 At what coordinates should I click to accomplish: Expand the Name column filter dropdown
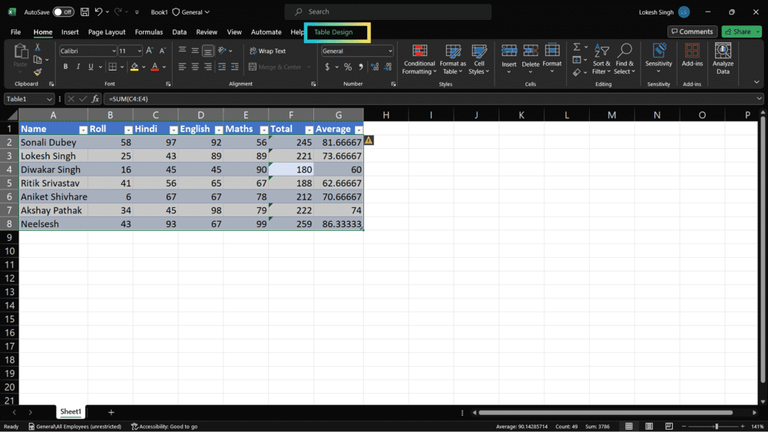(83, 129)
